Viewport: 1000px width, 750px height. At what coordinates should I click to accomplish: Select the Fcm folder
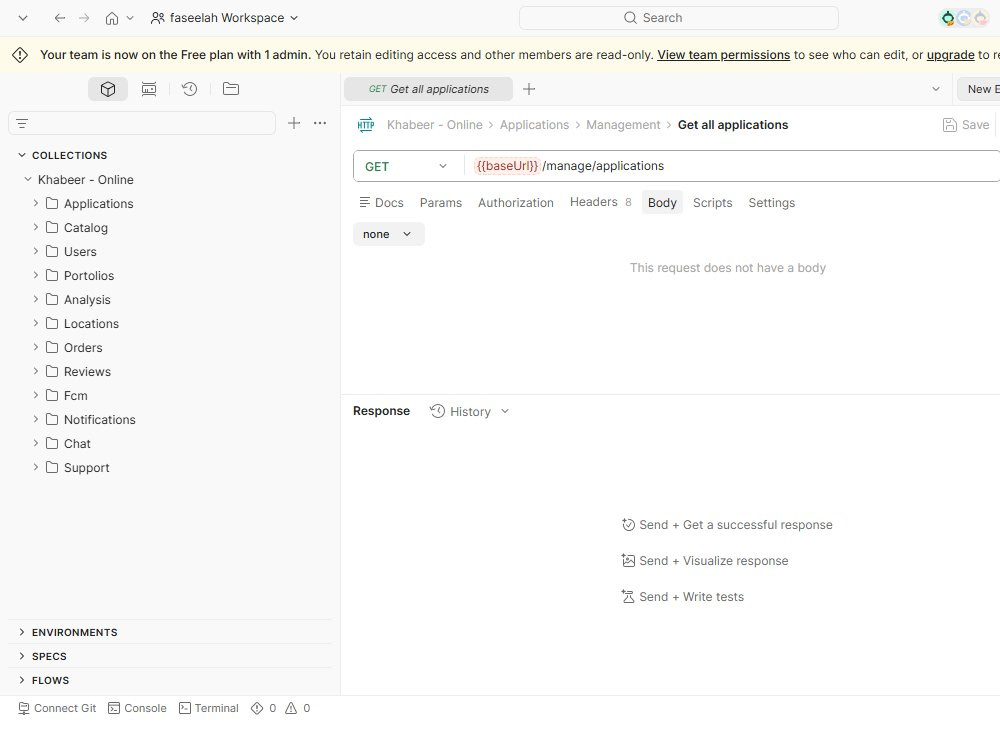point(75,395)
